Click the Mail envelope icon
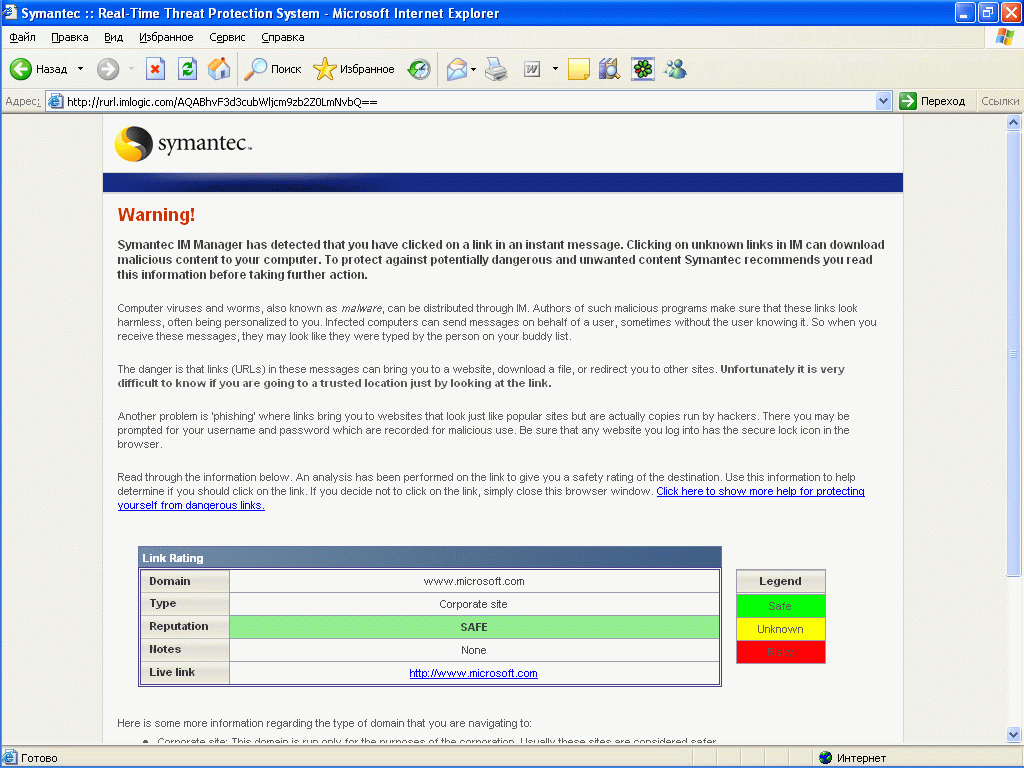1024x768 pixels. tap(457, 69)
